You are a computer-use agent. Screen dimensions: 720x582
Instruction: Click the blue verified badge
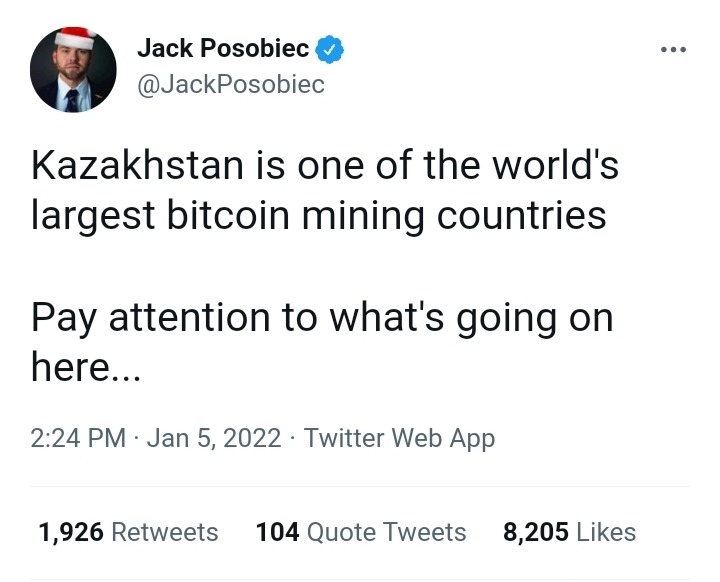point(331,47)
